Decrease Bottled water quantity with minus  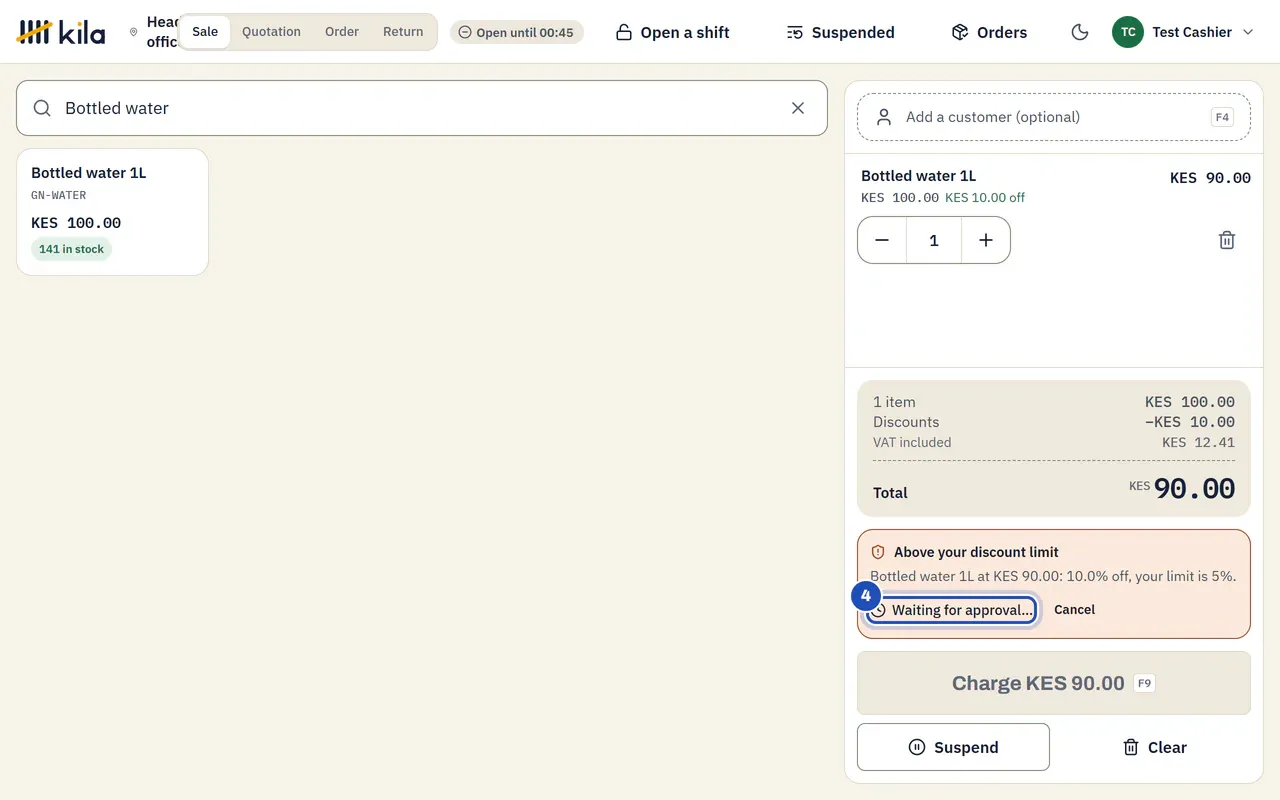[x=882, y=240]
